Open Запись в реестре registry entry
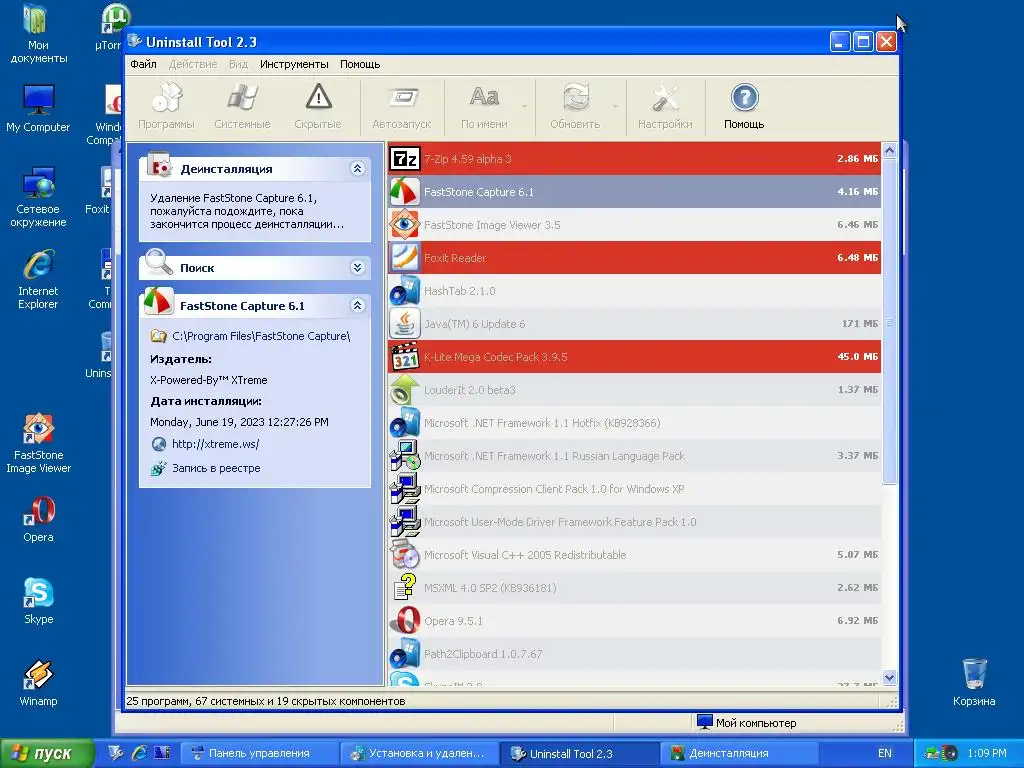The width and height of the screenshot is (1024, 768). coord(216,468)
